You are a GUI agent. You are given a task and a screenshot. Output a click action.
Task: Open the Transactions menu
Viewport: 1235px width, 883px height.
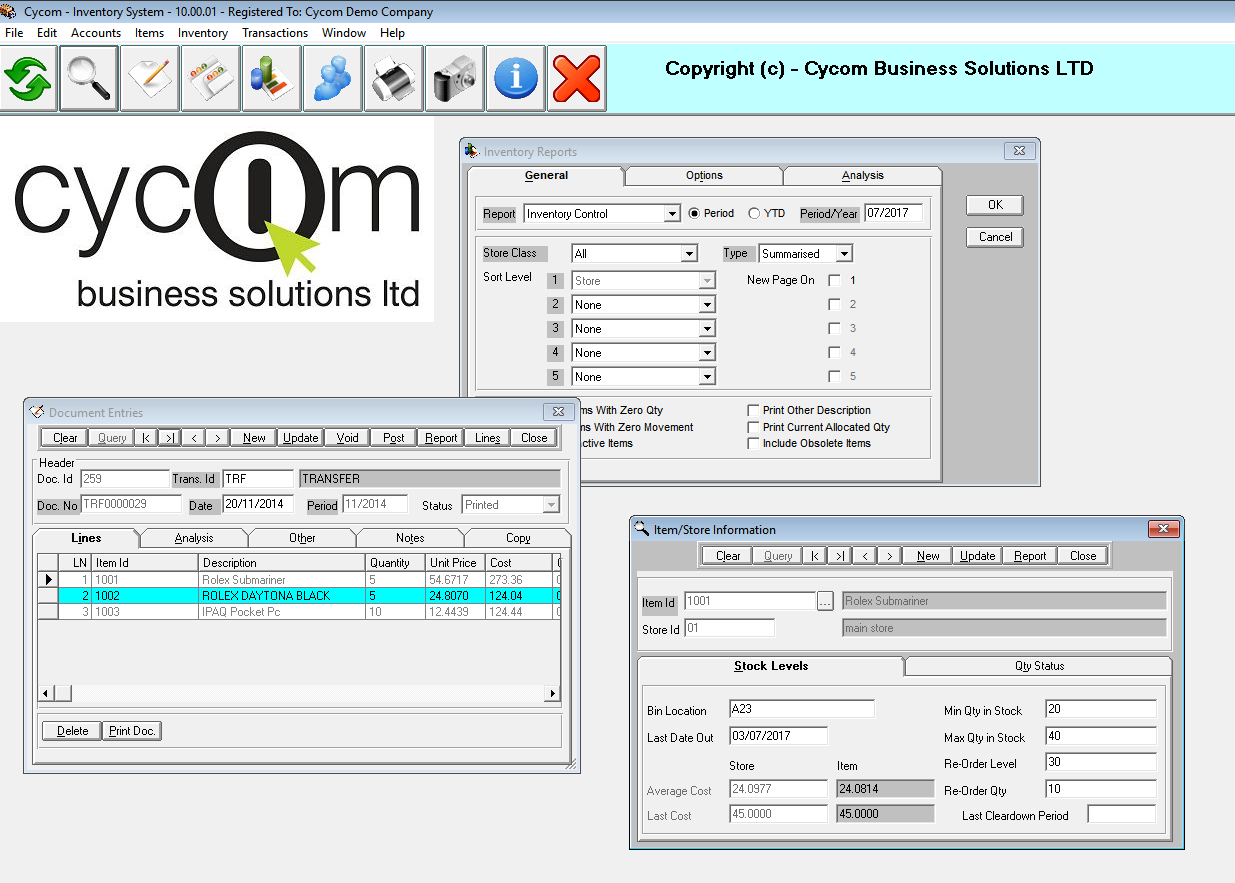tap(274, 33)
